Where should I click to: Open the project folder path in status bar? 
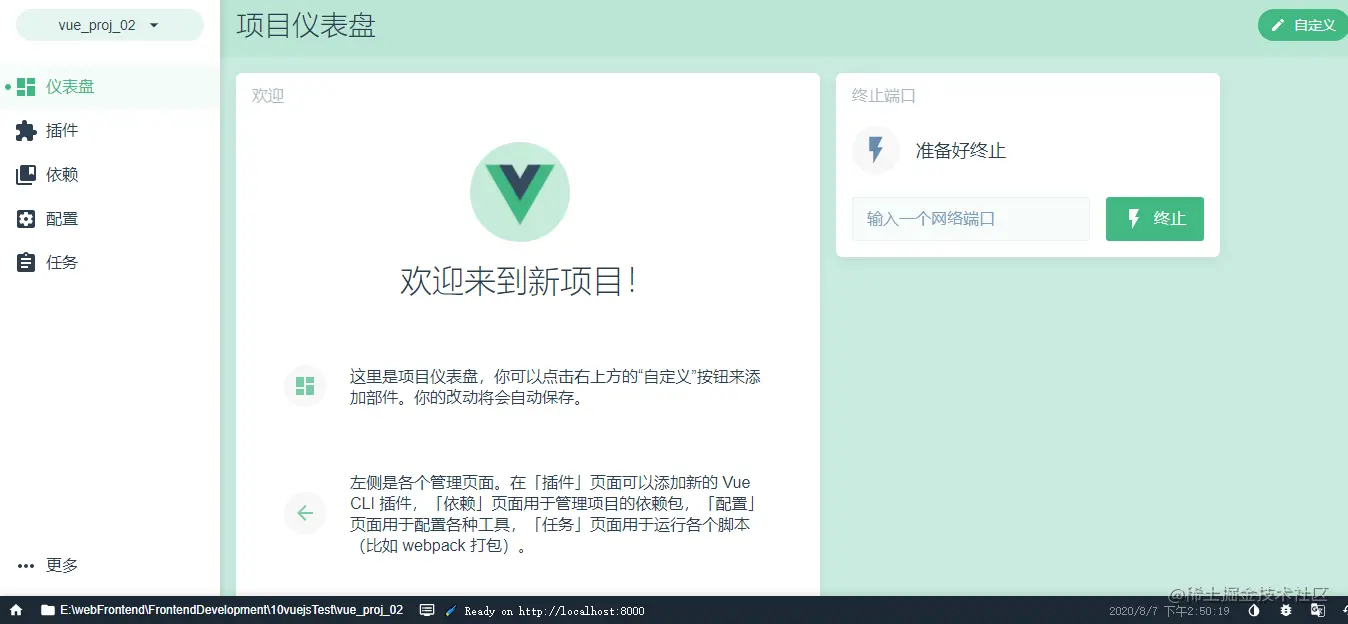(221, 610)
